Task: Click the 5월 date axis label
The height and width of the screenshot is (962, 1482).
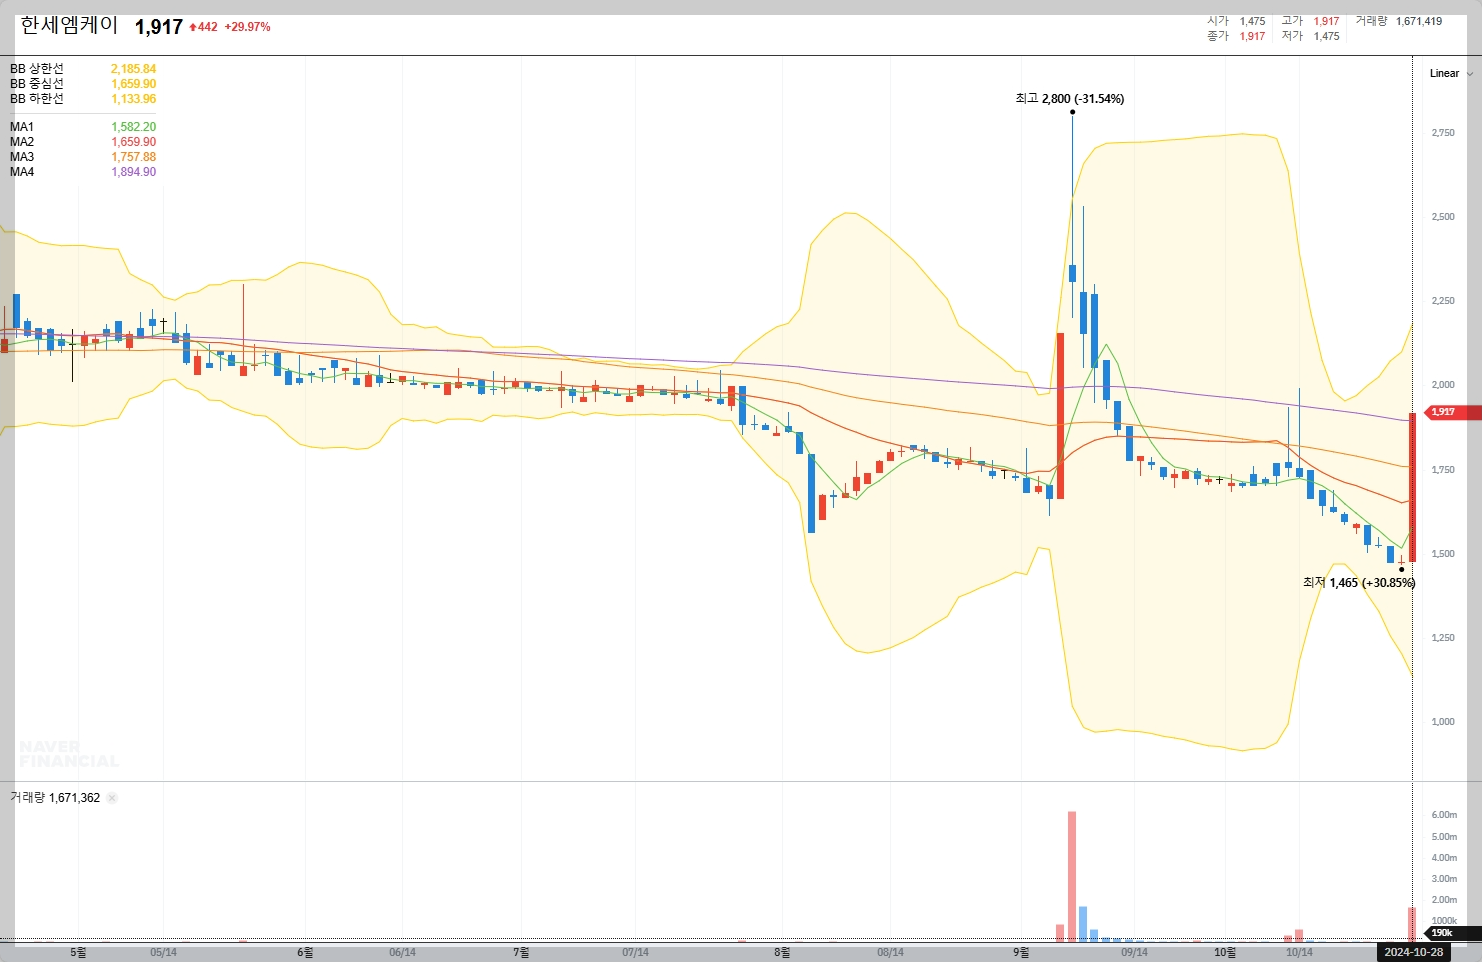Action: tap(78, 953)
